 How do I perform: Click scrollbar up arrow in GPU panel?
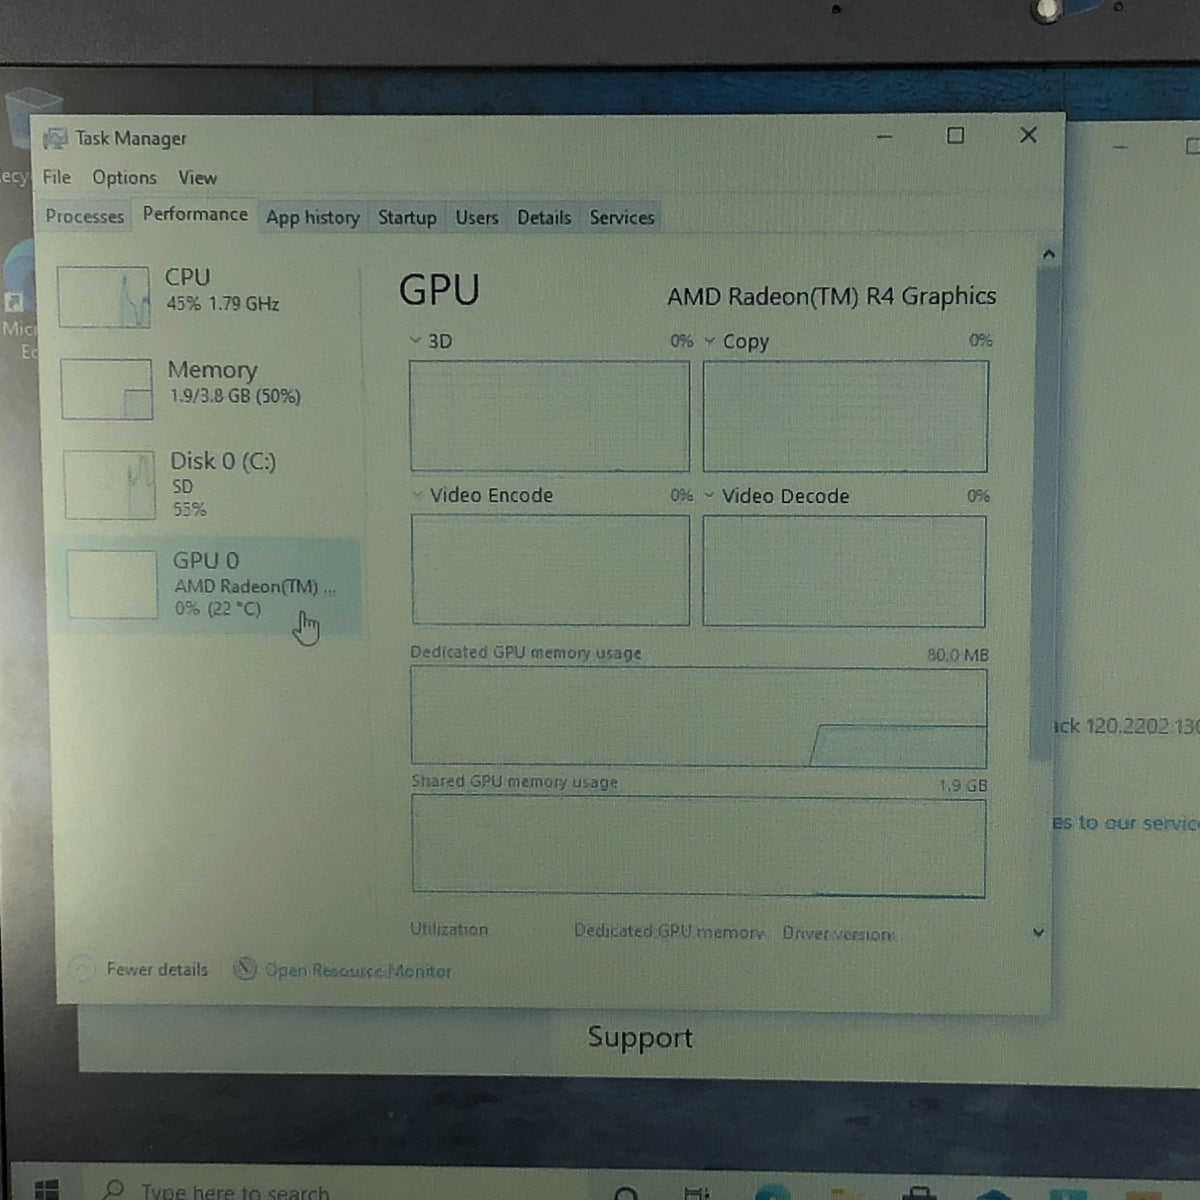click(1048, 255)
